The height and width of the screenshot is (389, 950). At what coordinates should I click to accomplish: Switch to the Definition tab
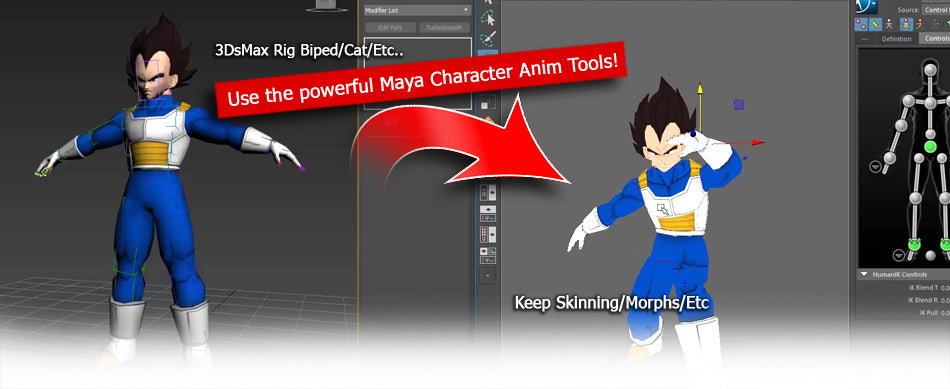click(x=896, y=39)
